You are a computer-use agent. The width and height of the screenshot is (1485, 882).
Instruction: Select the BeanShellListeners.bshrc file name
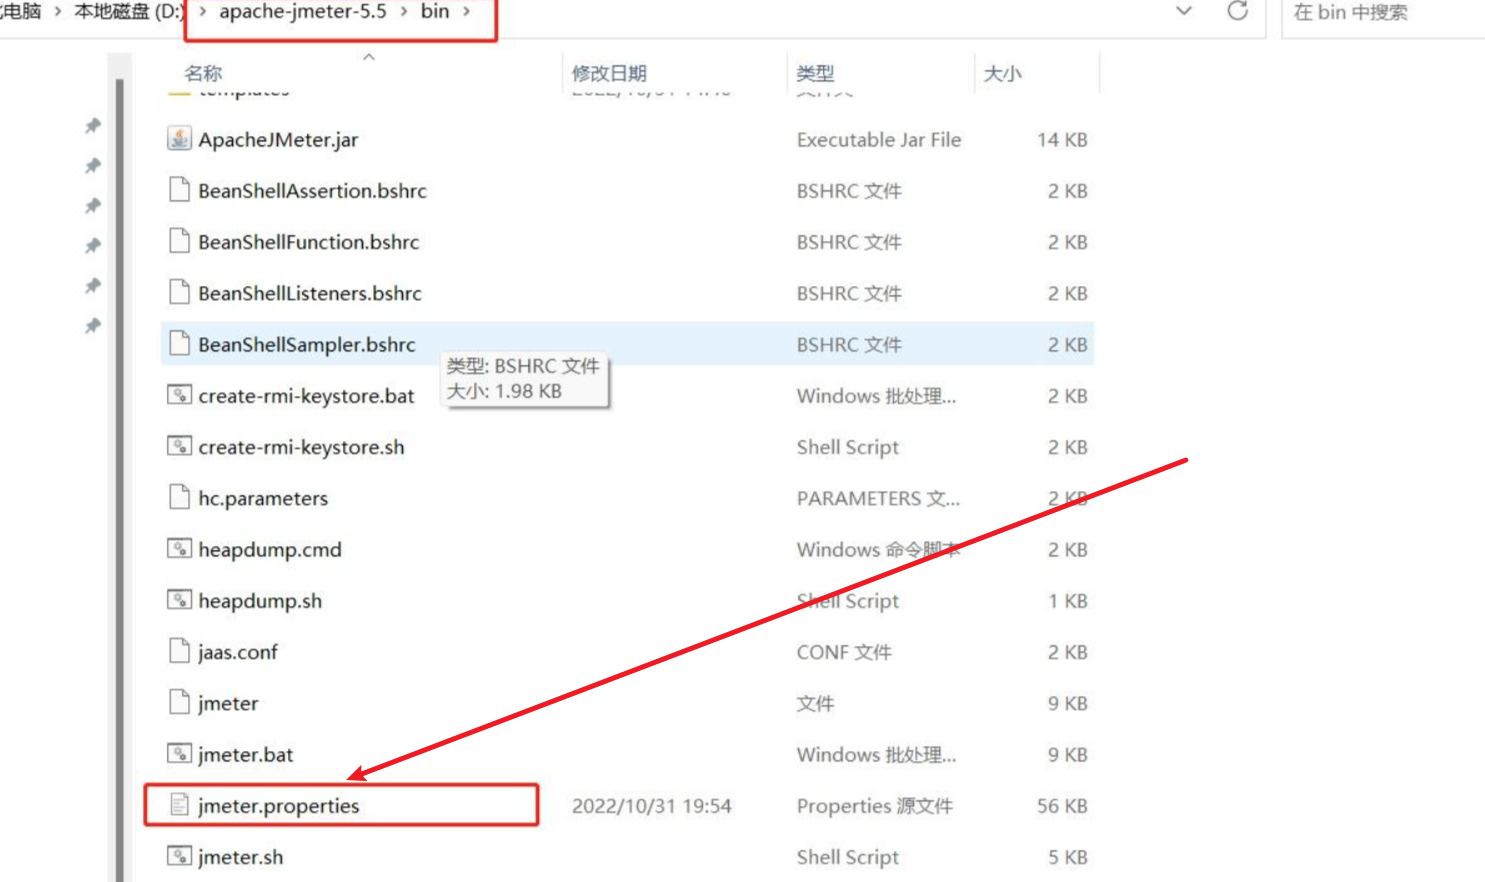click(x=310, y=293)
